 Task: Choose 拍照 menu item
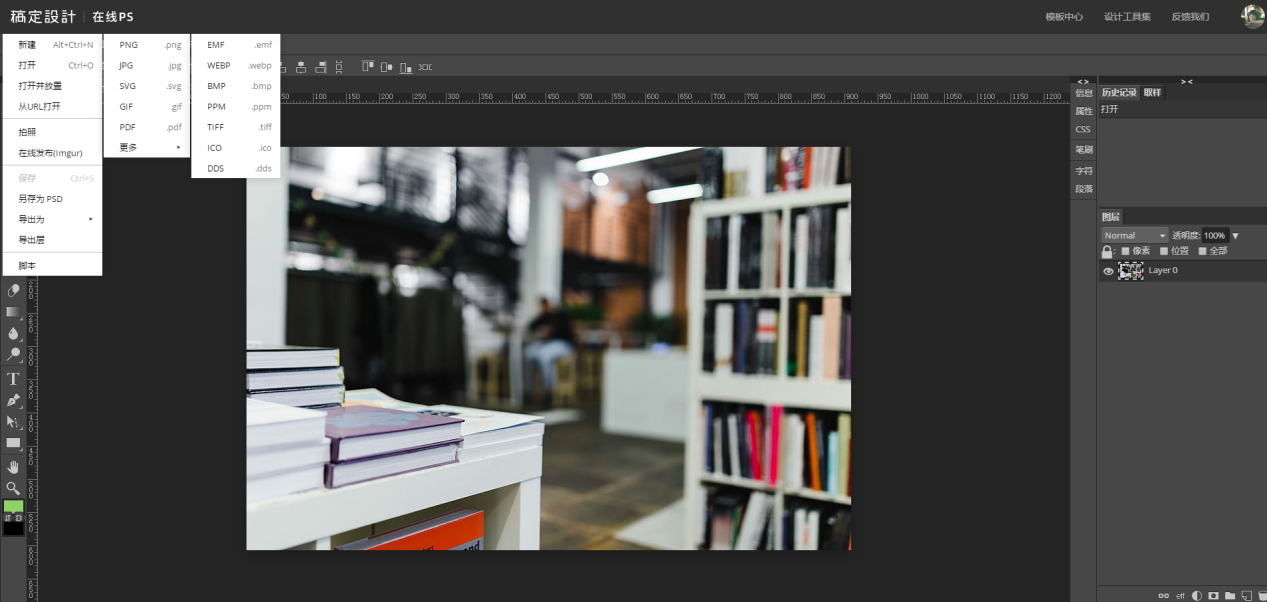pos(52,132)
